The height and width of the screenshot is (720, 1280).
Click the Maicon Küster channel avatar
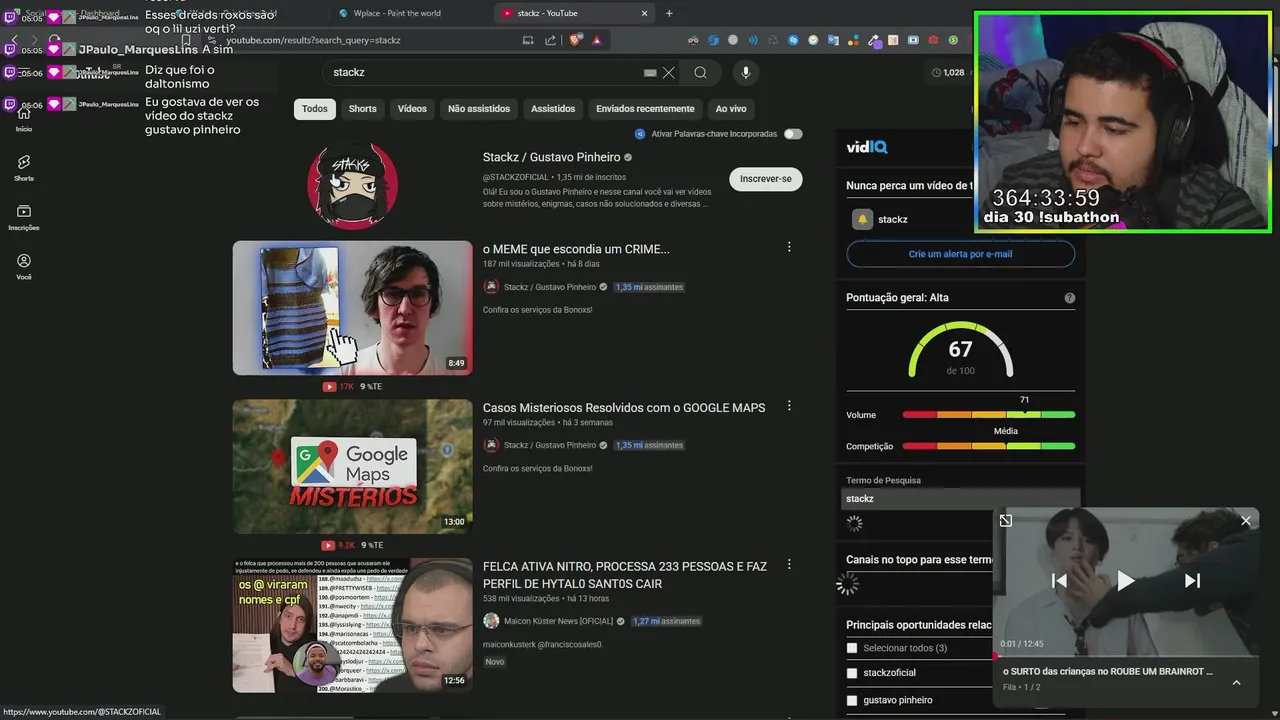click(491, 621)
